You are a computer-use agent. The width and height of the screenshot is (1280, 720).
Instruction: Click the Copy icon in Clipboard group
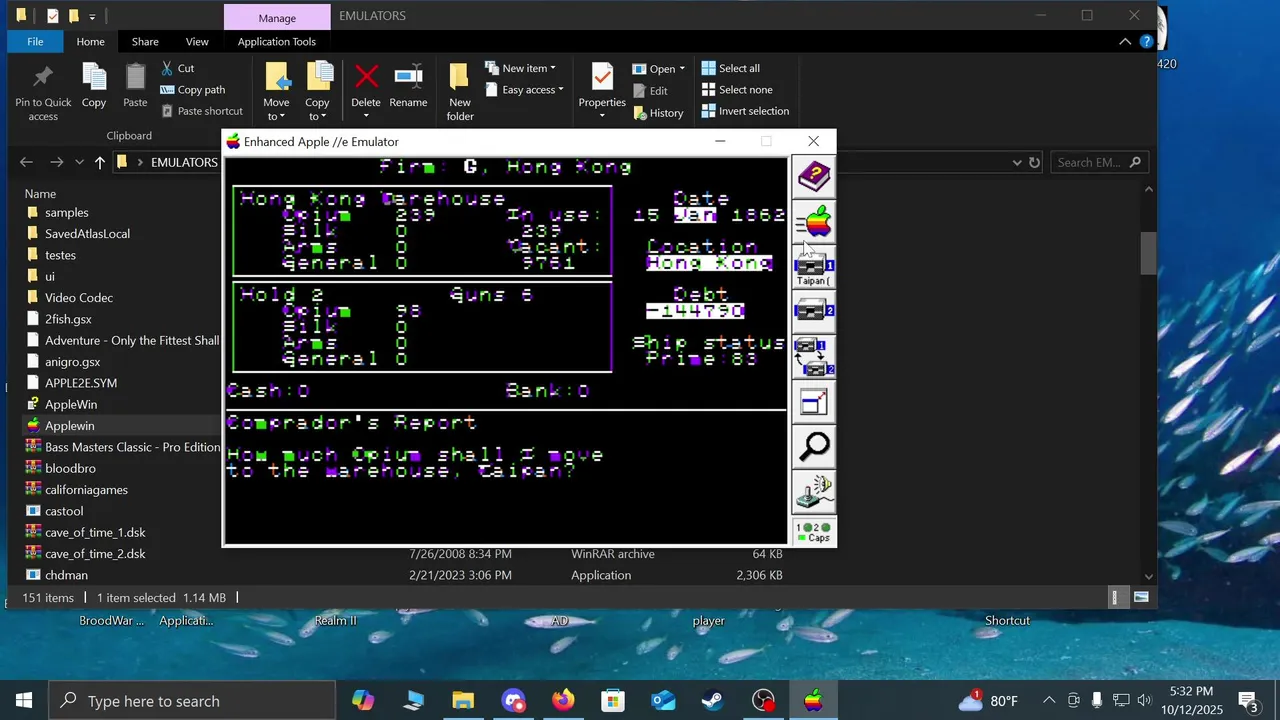click(94, 86)
